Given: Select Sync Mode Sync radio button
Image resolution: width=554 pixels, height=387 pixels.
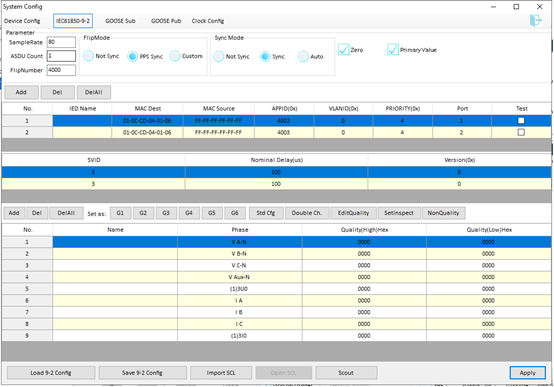Looking at the screenshot, I should pyautogui.click(x=265, y=56).
